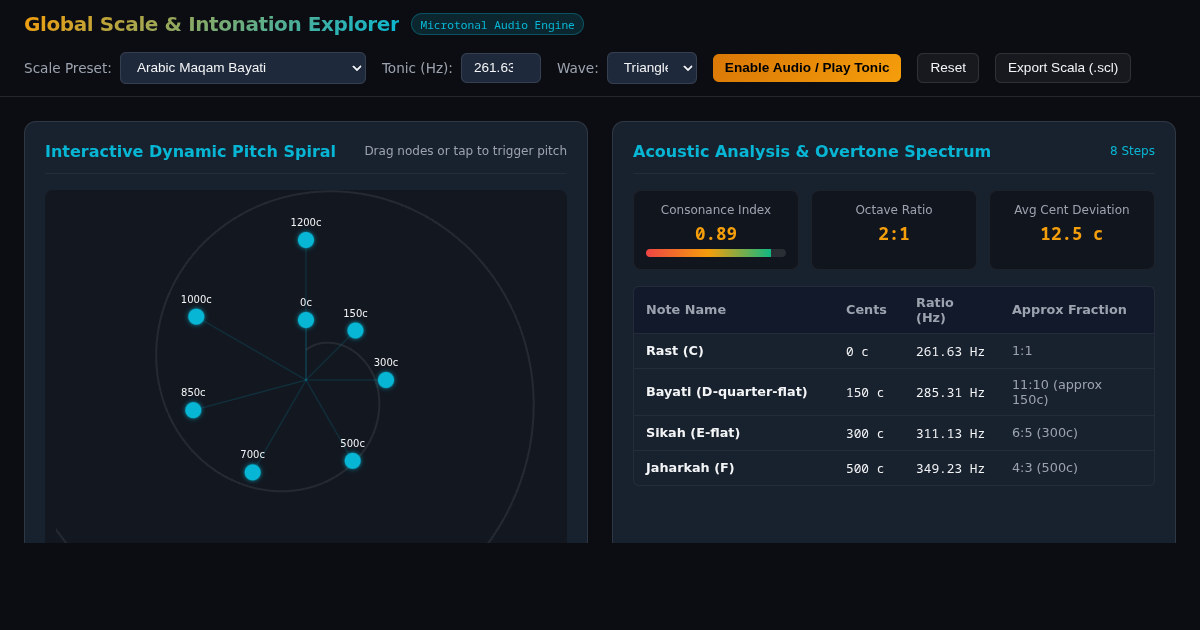Select the Bayati (D-quarter-flat) row name

tap(726, 392)
